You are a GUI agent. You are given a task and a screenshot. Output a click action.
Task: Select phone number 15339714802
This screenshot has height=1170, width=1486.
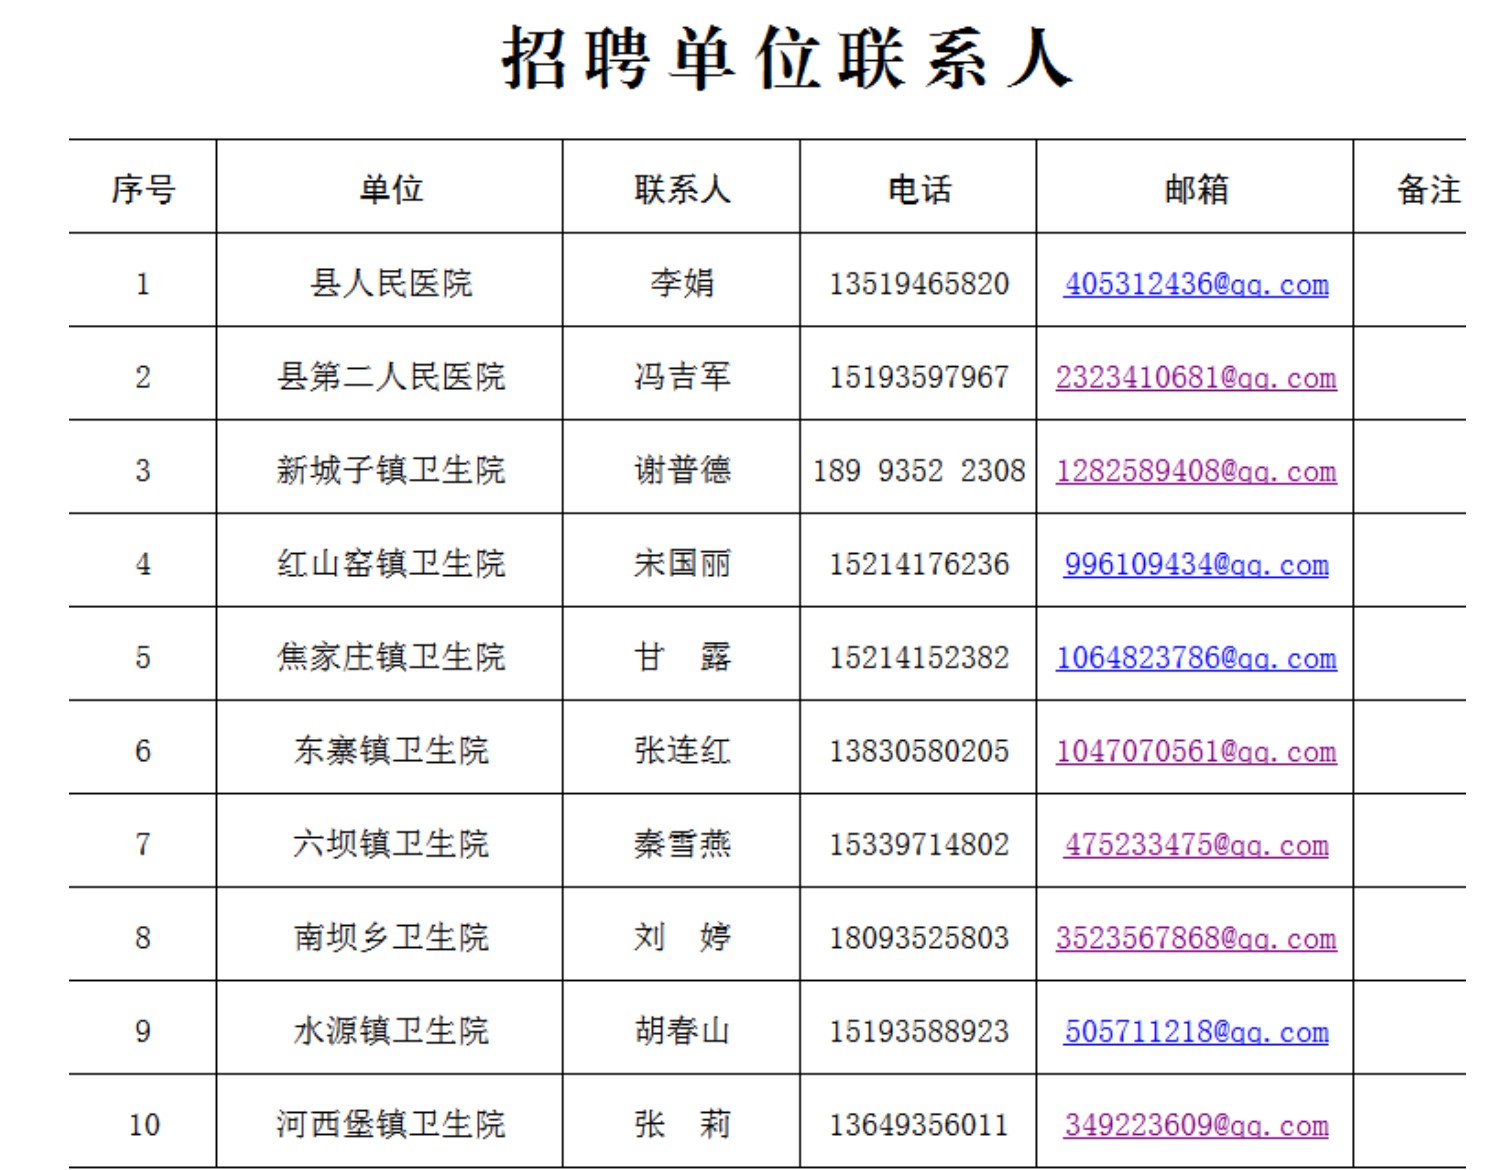919,844
